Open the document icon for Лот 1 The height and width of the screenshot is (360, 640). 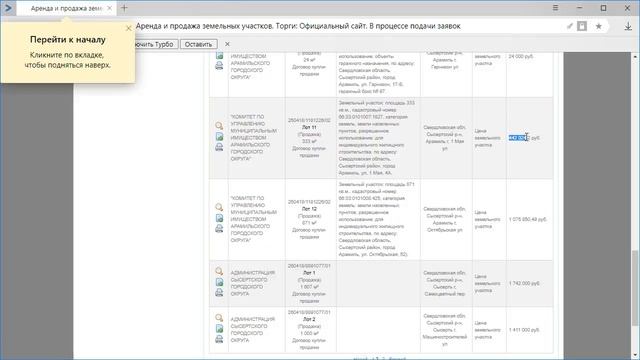pos(219,282)
